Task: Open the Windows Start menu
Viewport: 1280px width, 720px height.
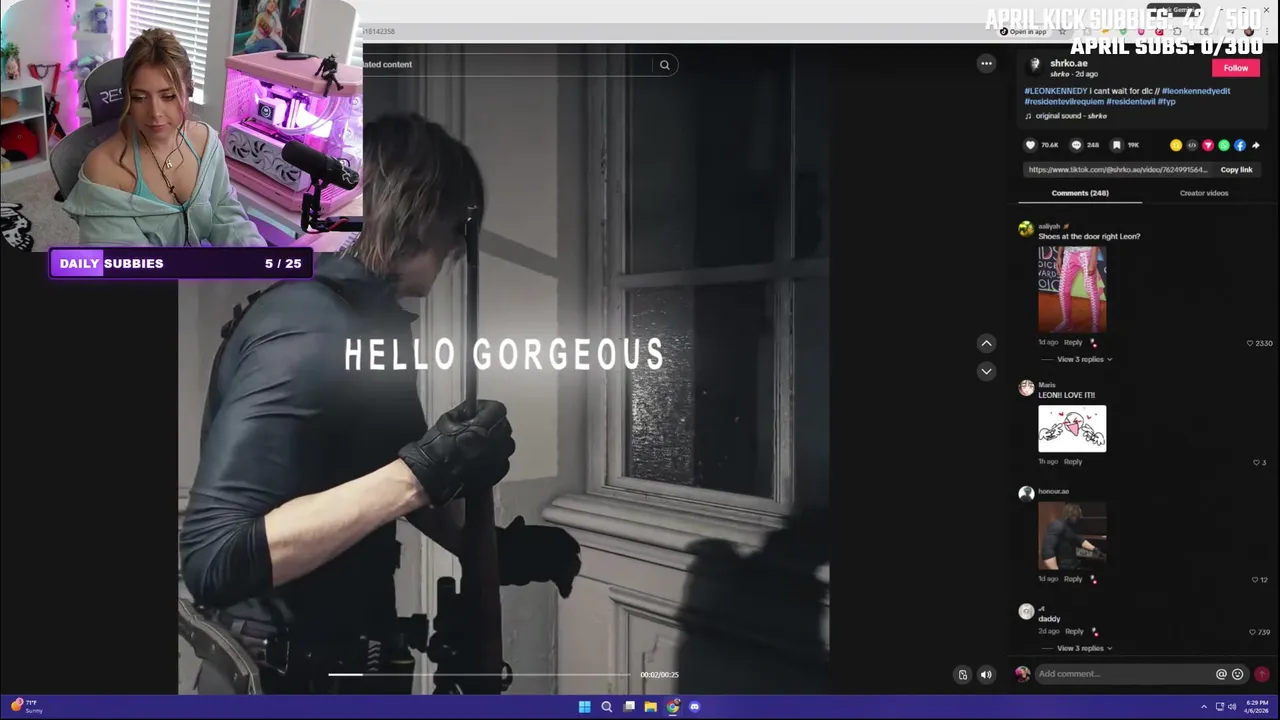Action: tap(584, 707)
